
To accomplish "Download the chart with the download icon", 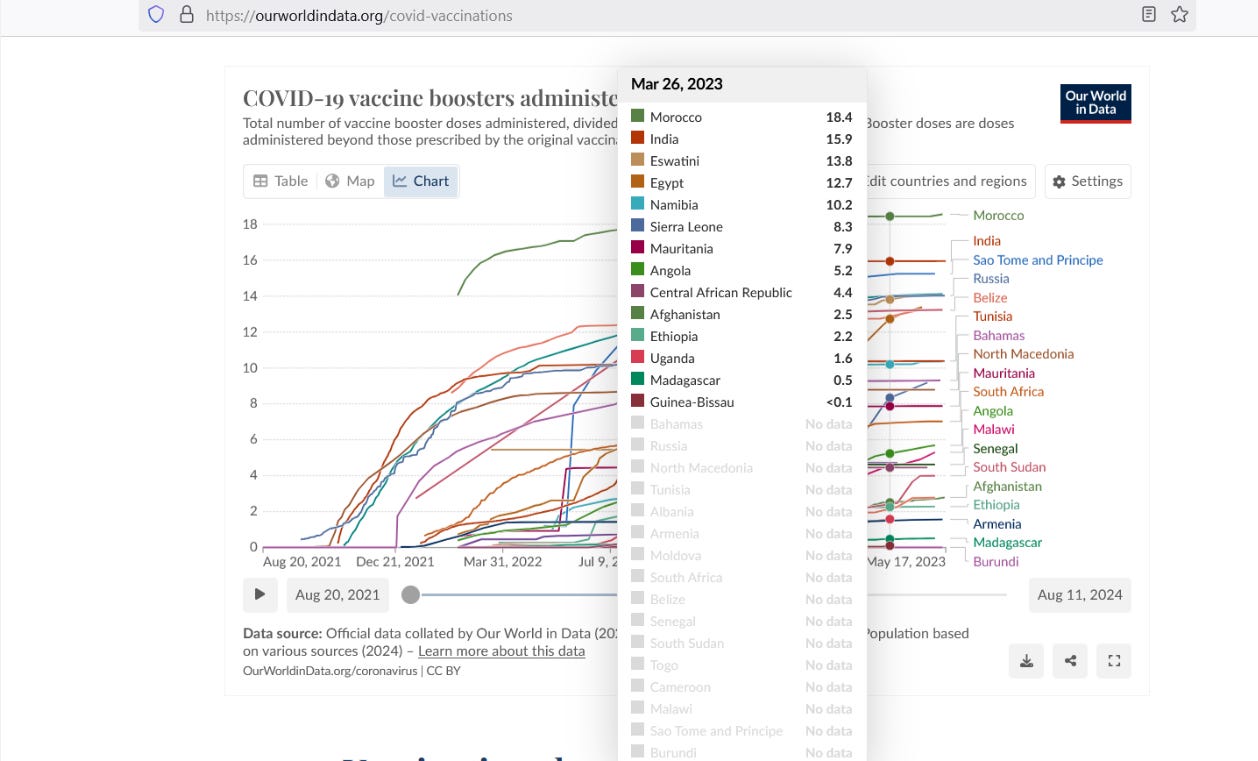I will (x=1027, y=660).
